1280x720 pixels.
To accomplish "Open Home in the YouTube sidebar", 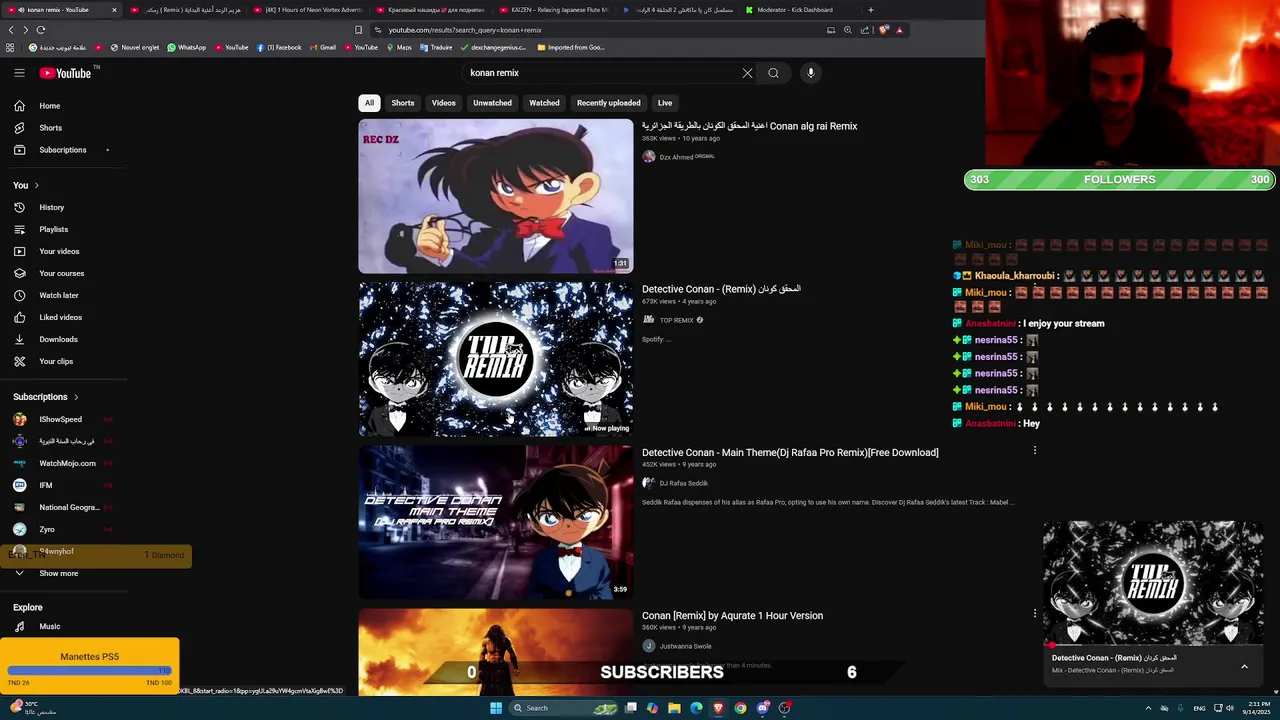I will tap(50, 106).
